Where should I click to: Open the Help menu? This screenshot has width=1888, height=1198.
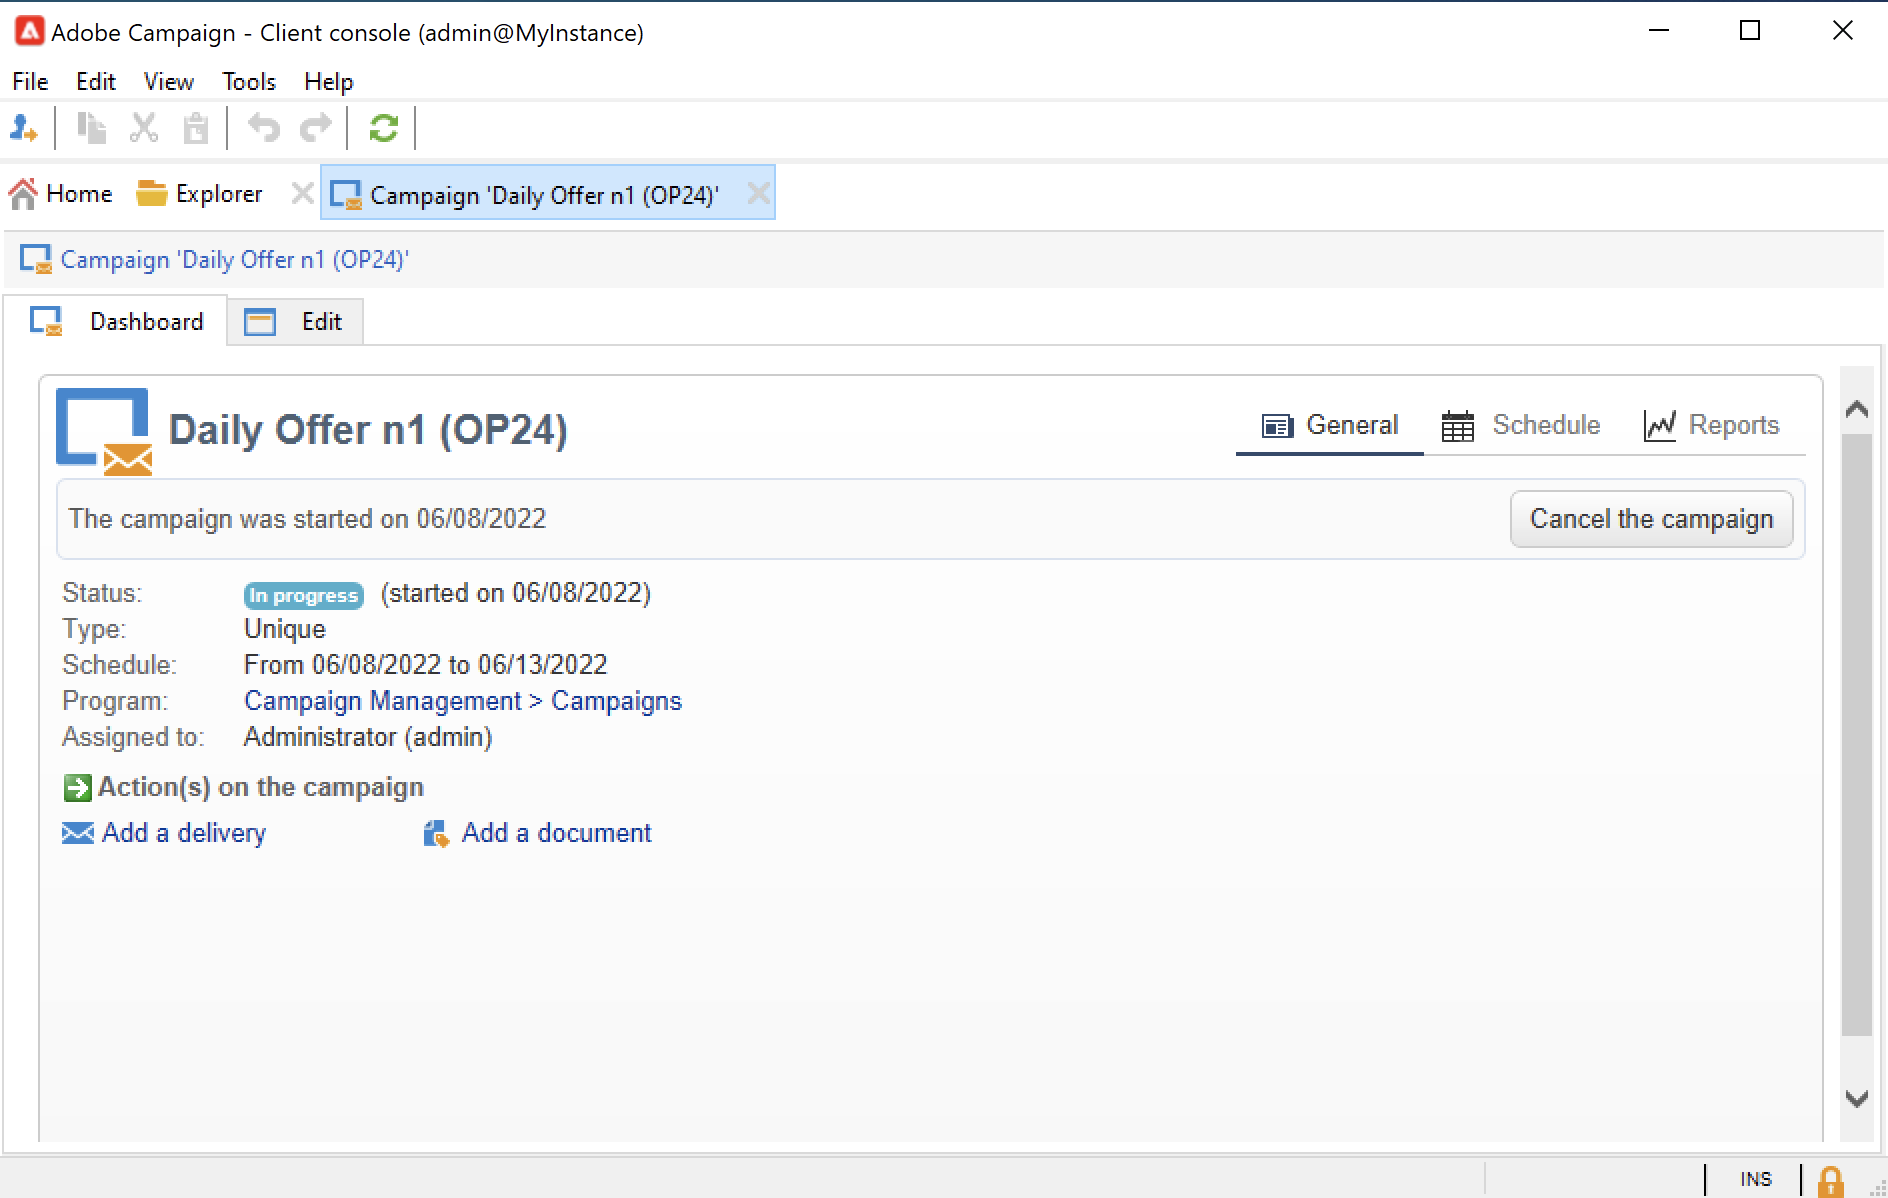329,82
